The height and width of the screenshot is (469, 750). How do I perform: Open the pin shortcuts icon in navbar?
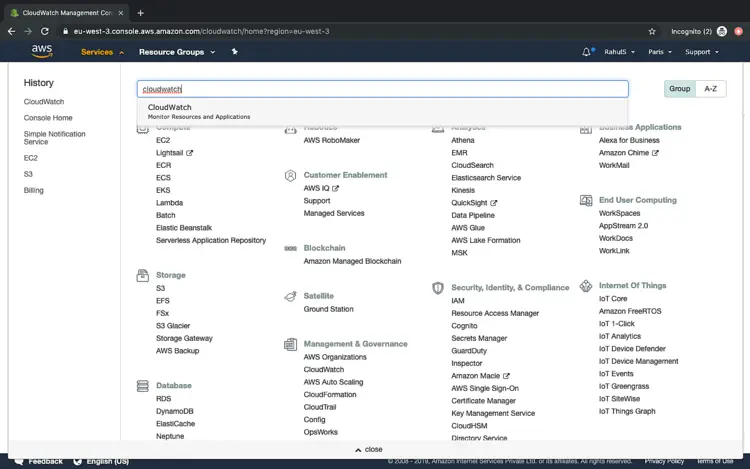click(x=234, y=52)
